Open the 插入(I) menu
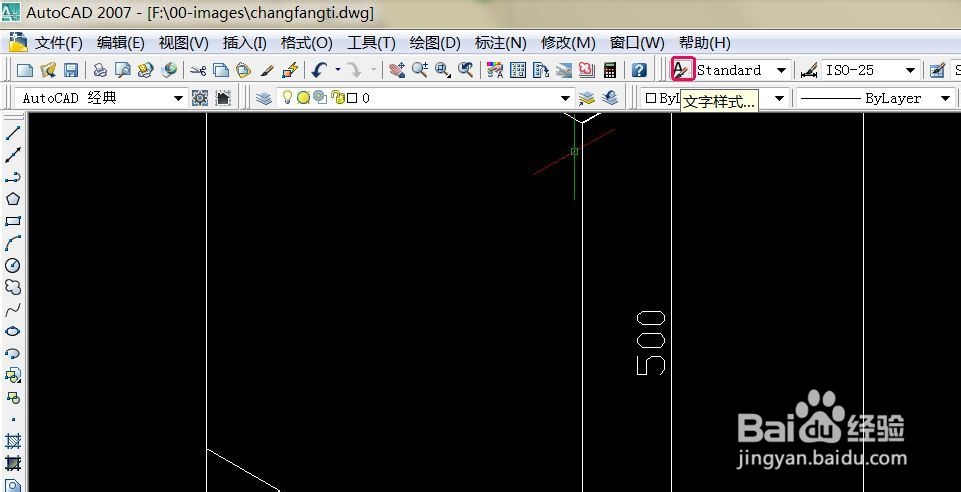 pyautogui.click(x=245, y=43)
